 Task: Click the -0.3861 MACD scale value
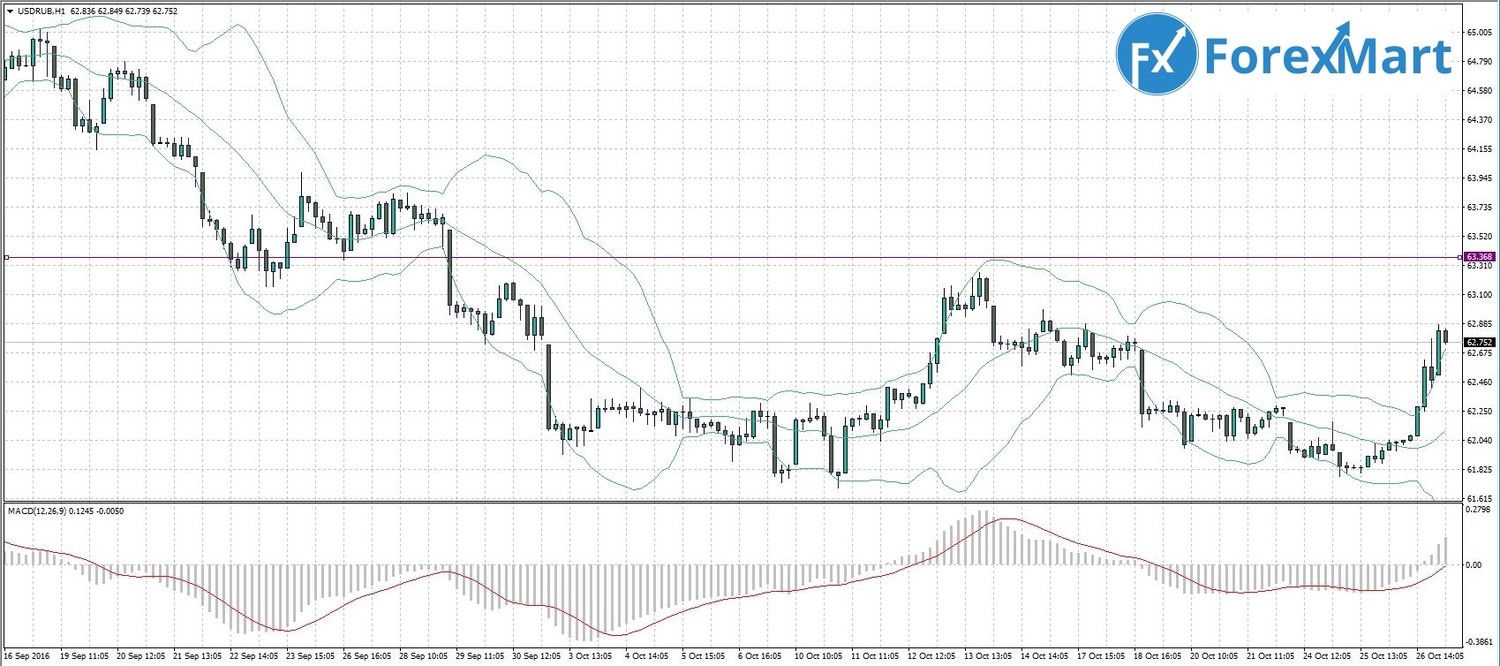[x=1479, y=643]
